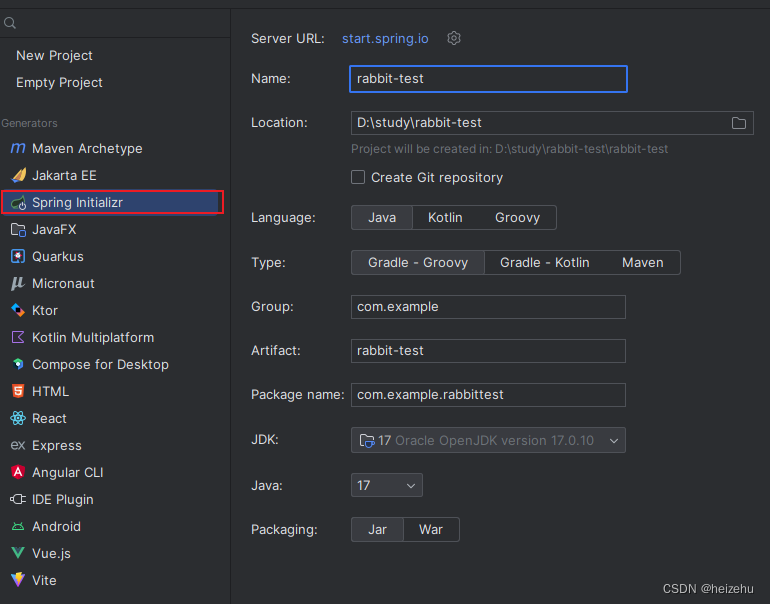Viewport: 770px width, 604px height.
Task: Open server URL settings gear
Action: coord(454,38)
